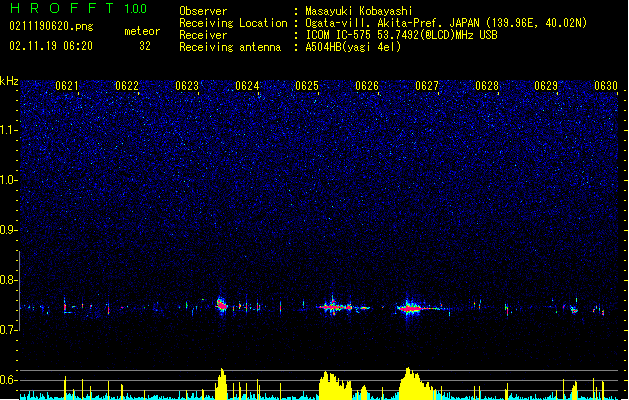The height and width of the screenshot is (400, 629).
Task: Click the 0628 time marker
Action: (487, 86)
